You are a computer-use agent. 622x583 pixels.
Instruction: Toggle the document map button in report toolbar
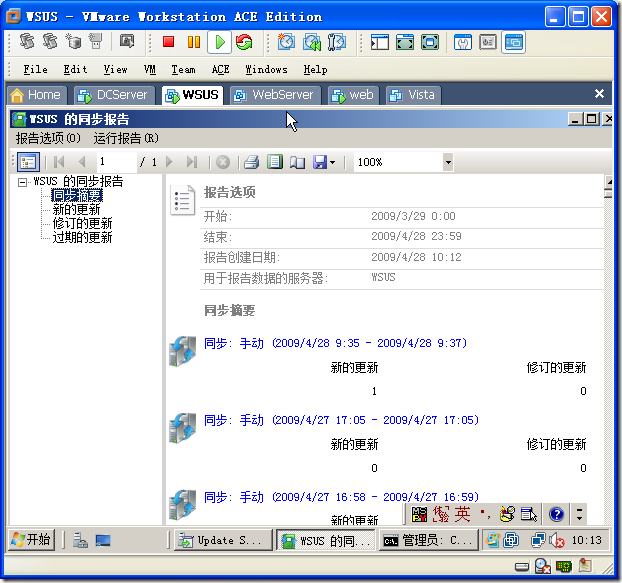pos(28,162)
